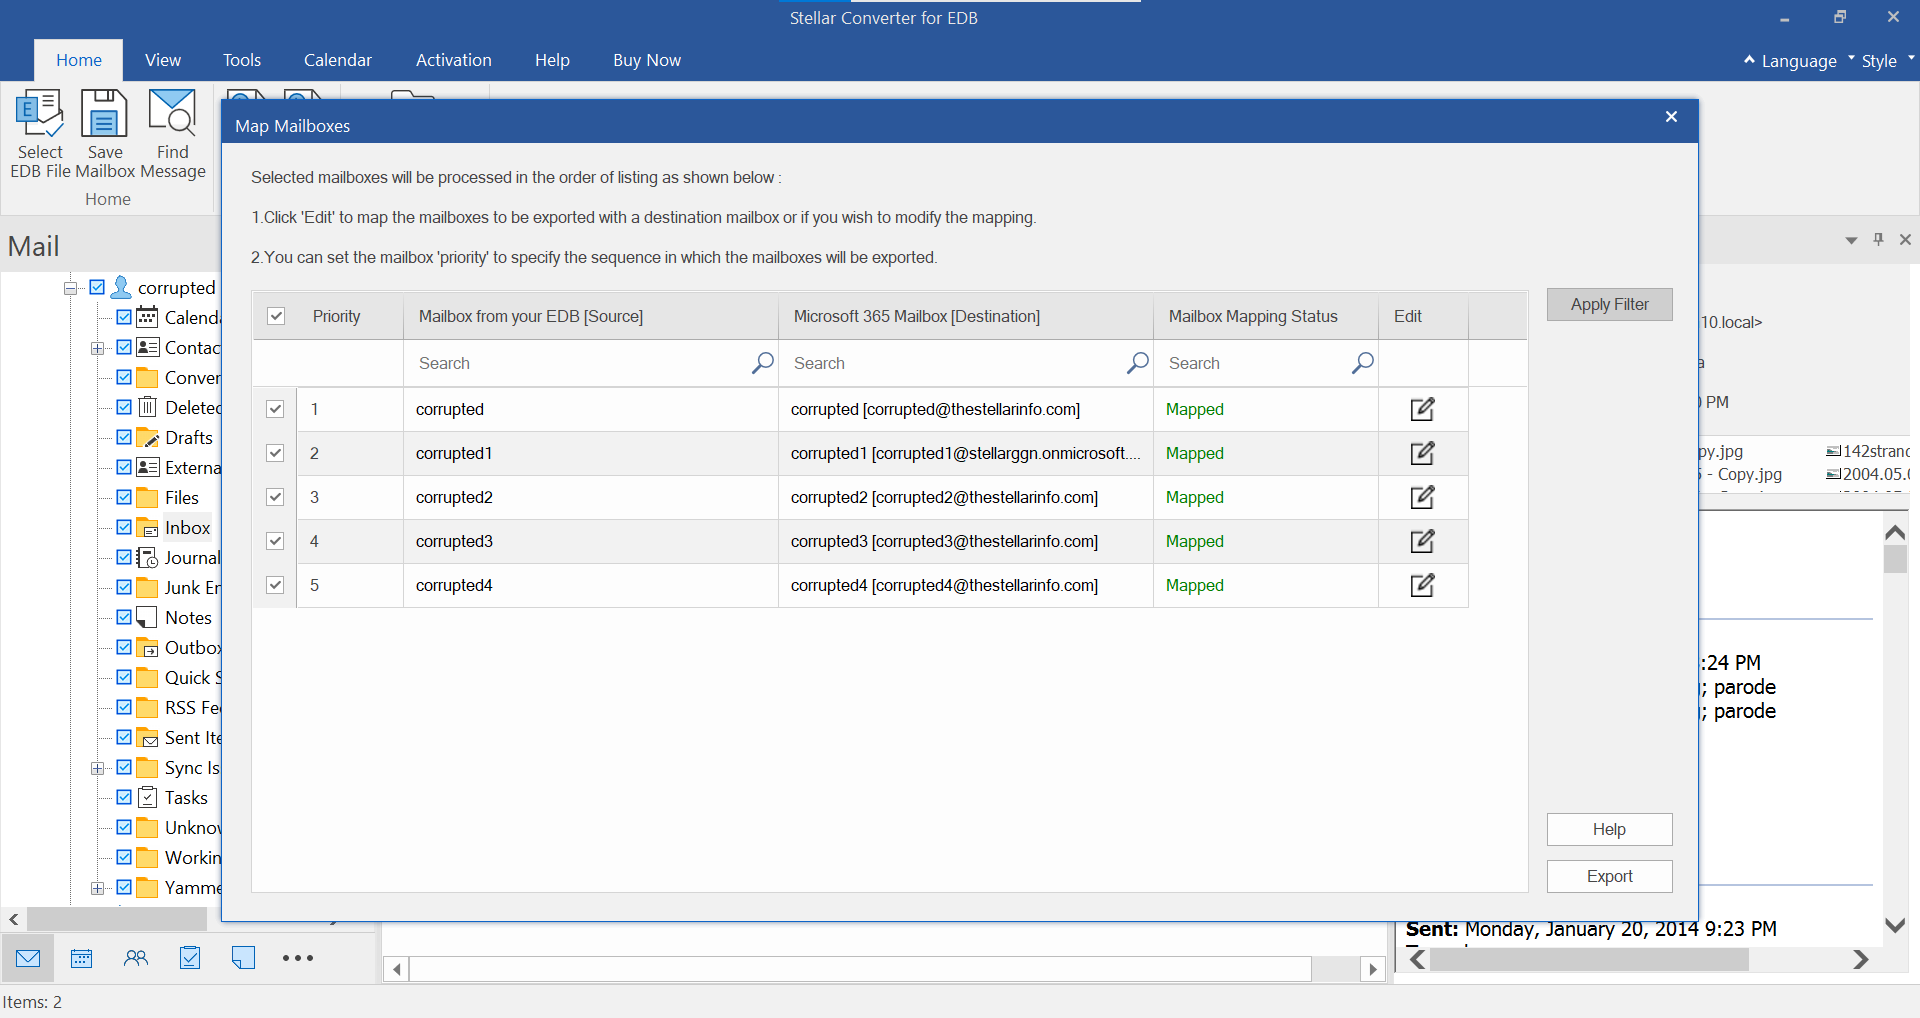Viewport: 1920px width, 1018px height.
Task: Click the Select EDB File icon
Action: (40, 114)
